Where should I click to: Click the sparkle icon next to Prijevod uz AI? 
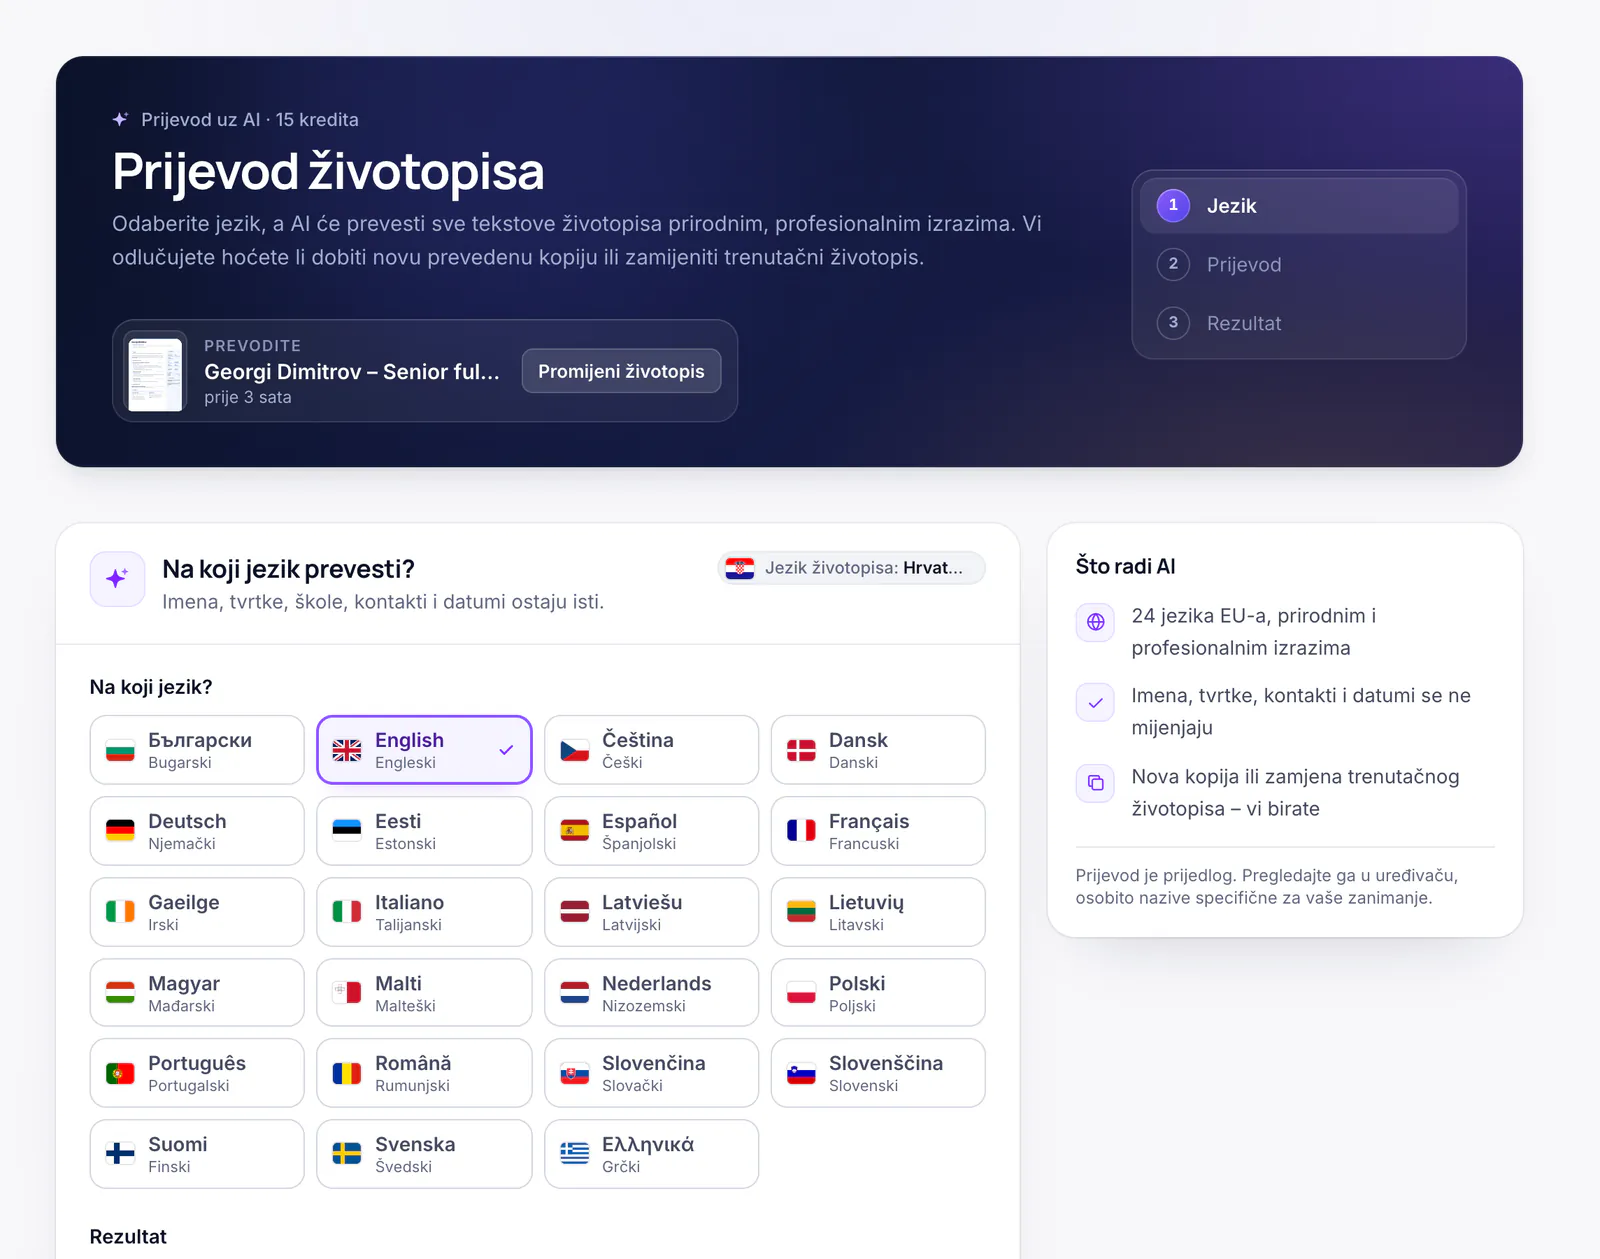(x=120, y=119)
